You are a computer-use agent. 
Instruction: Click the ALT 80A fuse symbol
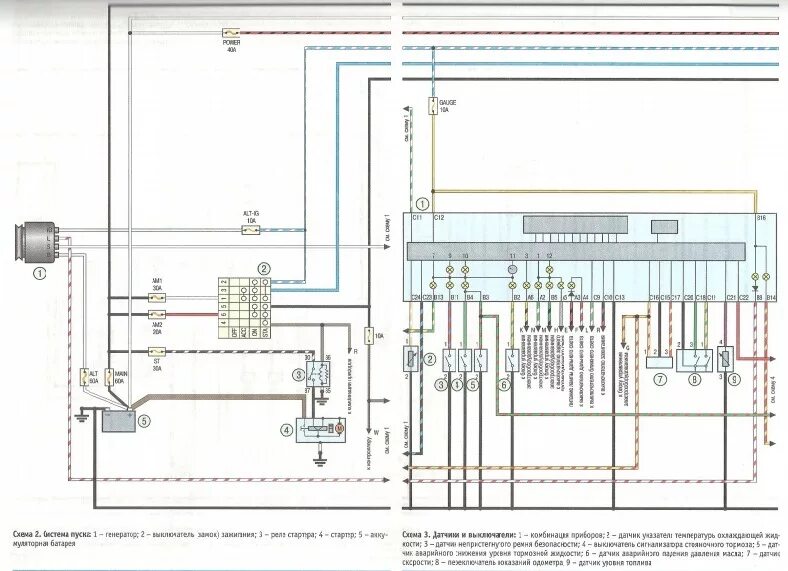85,377
